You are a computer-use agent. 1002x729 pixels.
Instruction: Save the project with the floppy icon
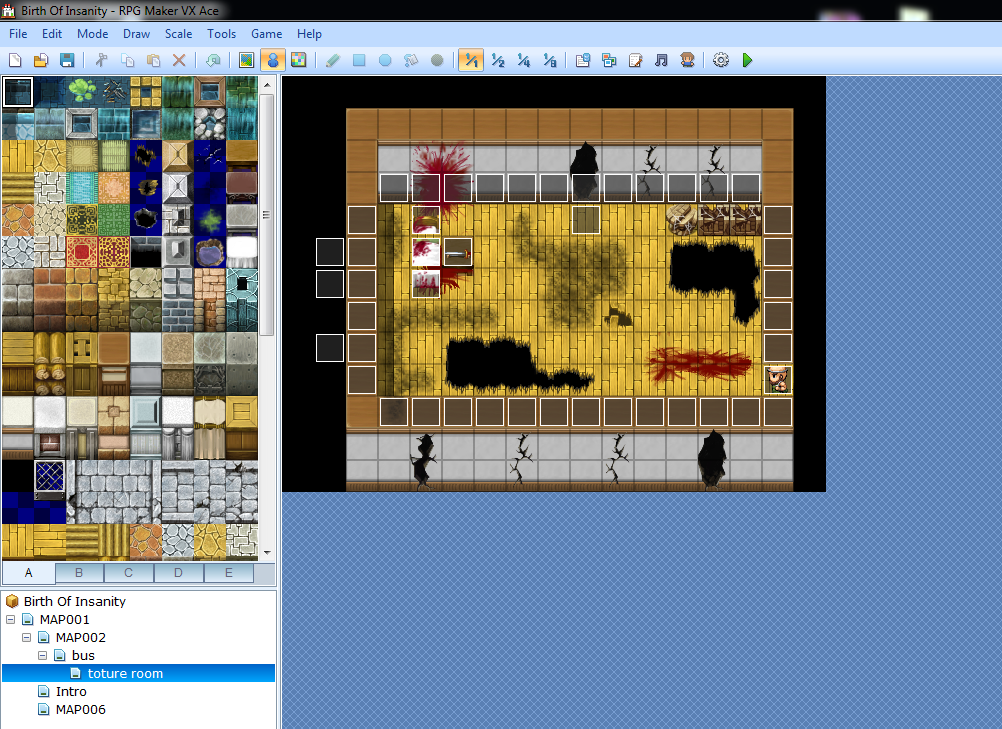pos(66,60)
